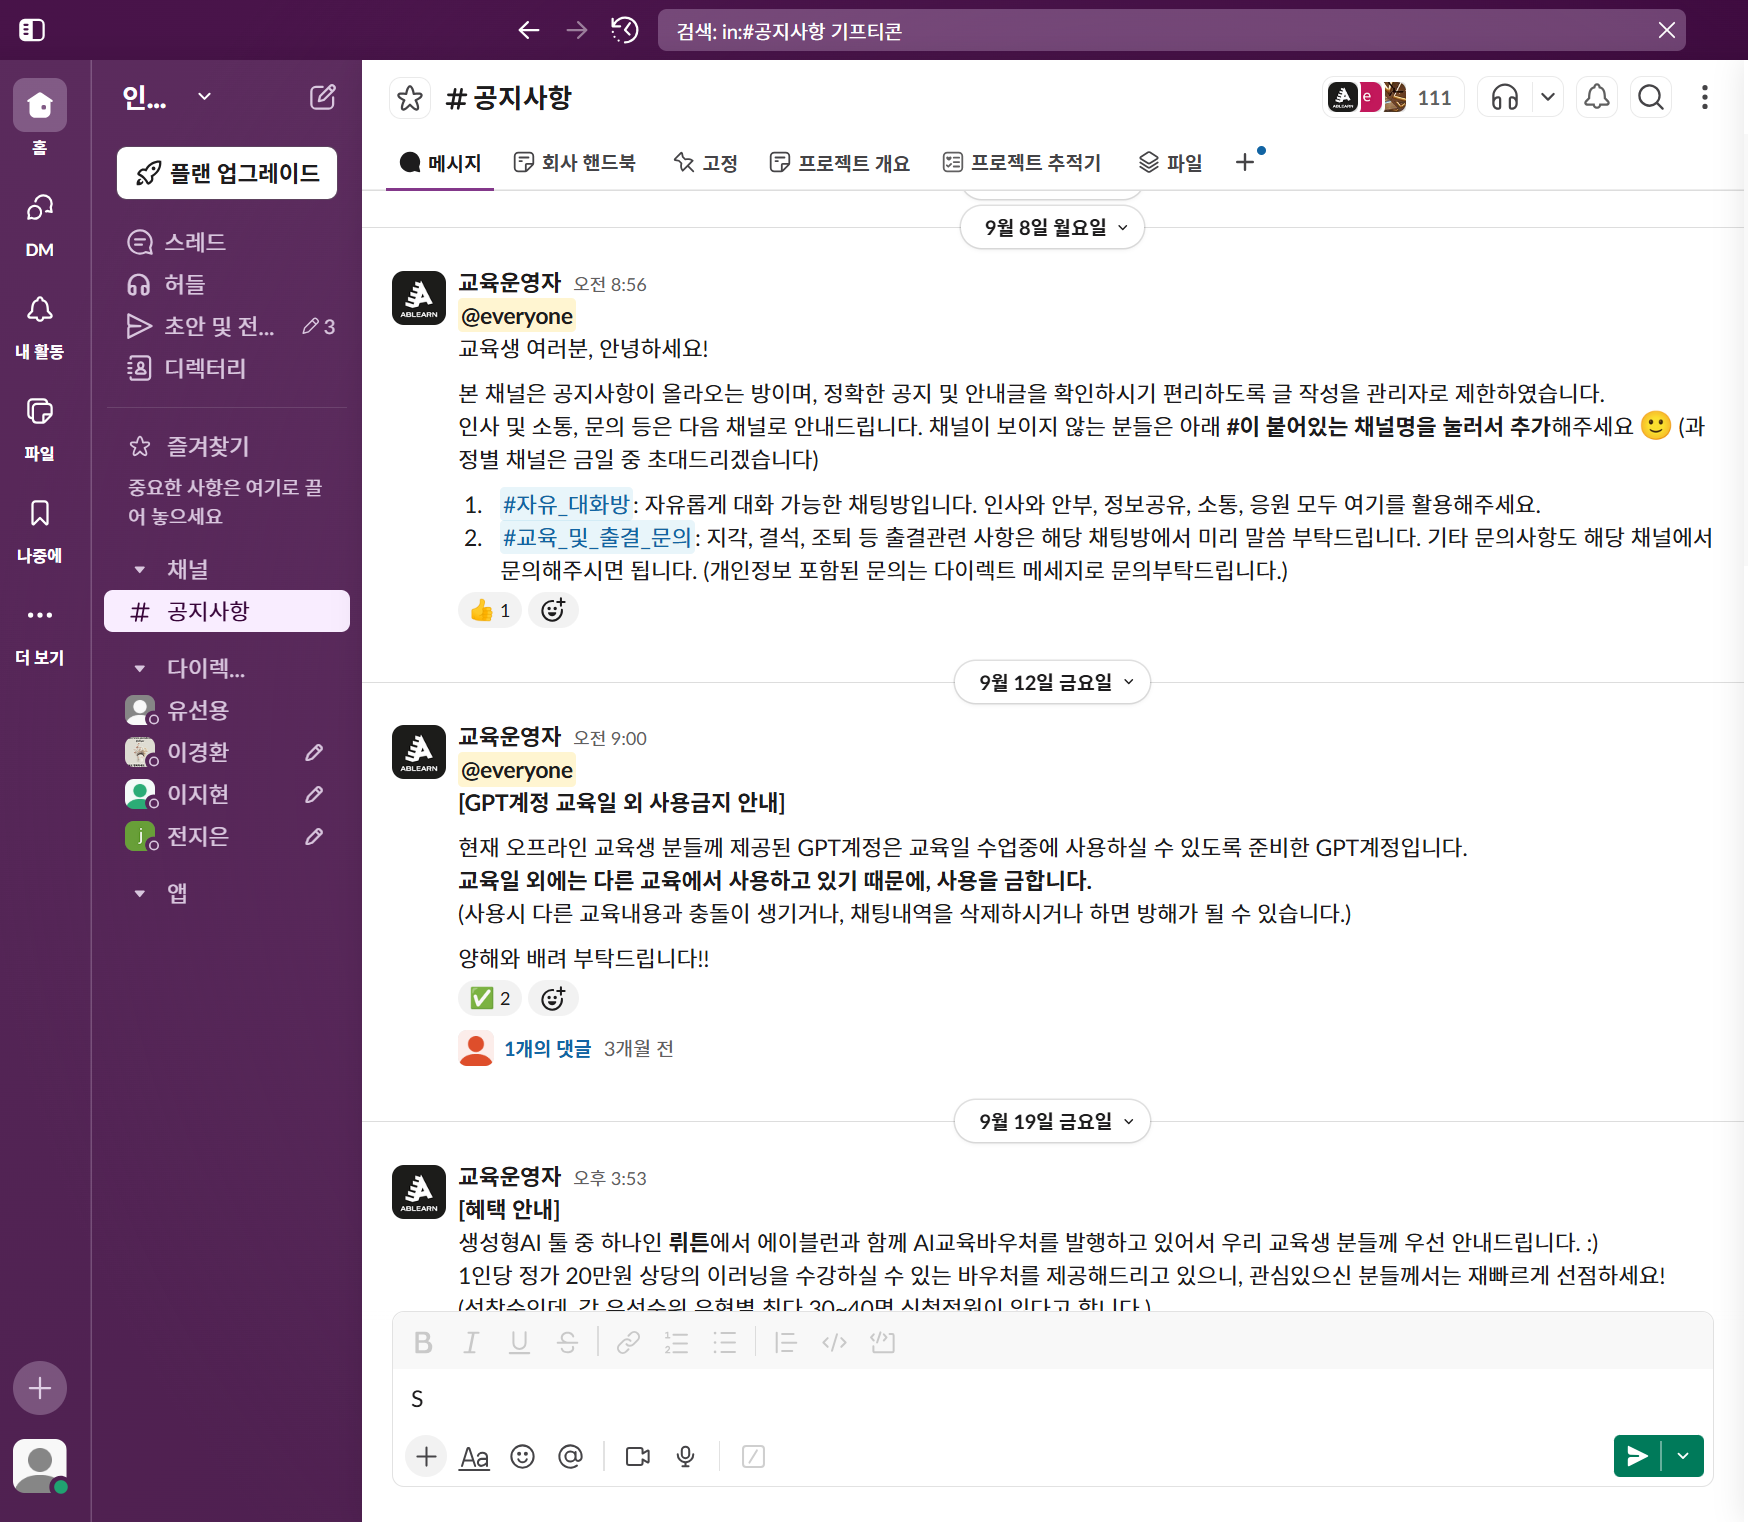Switch to the 회사 핸드북 tab

point(574,163)
